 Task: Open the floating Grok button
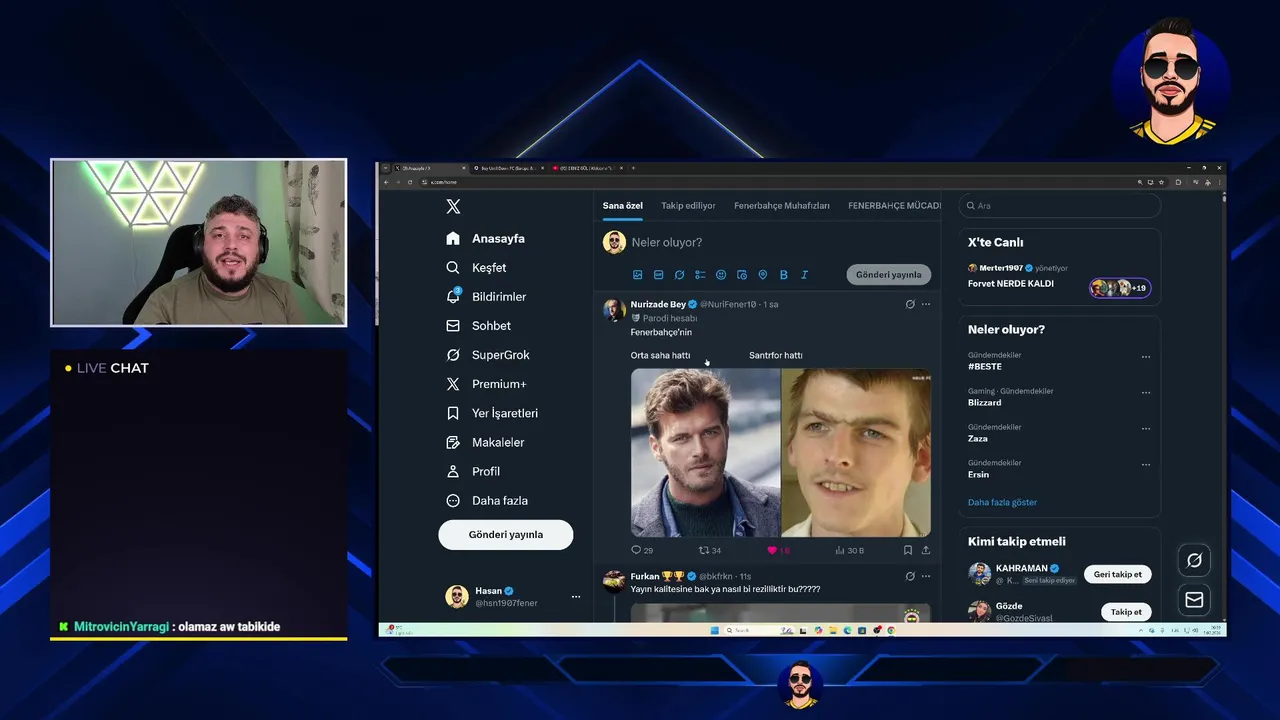1194,560
